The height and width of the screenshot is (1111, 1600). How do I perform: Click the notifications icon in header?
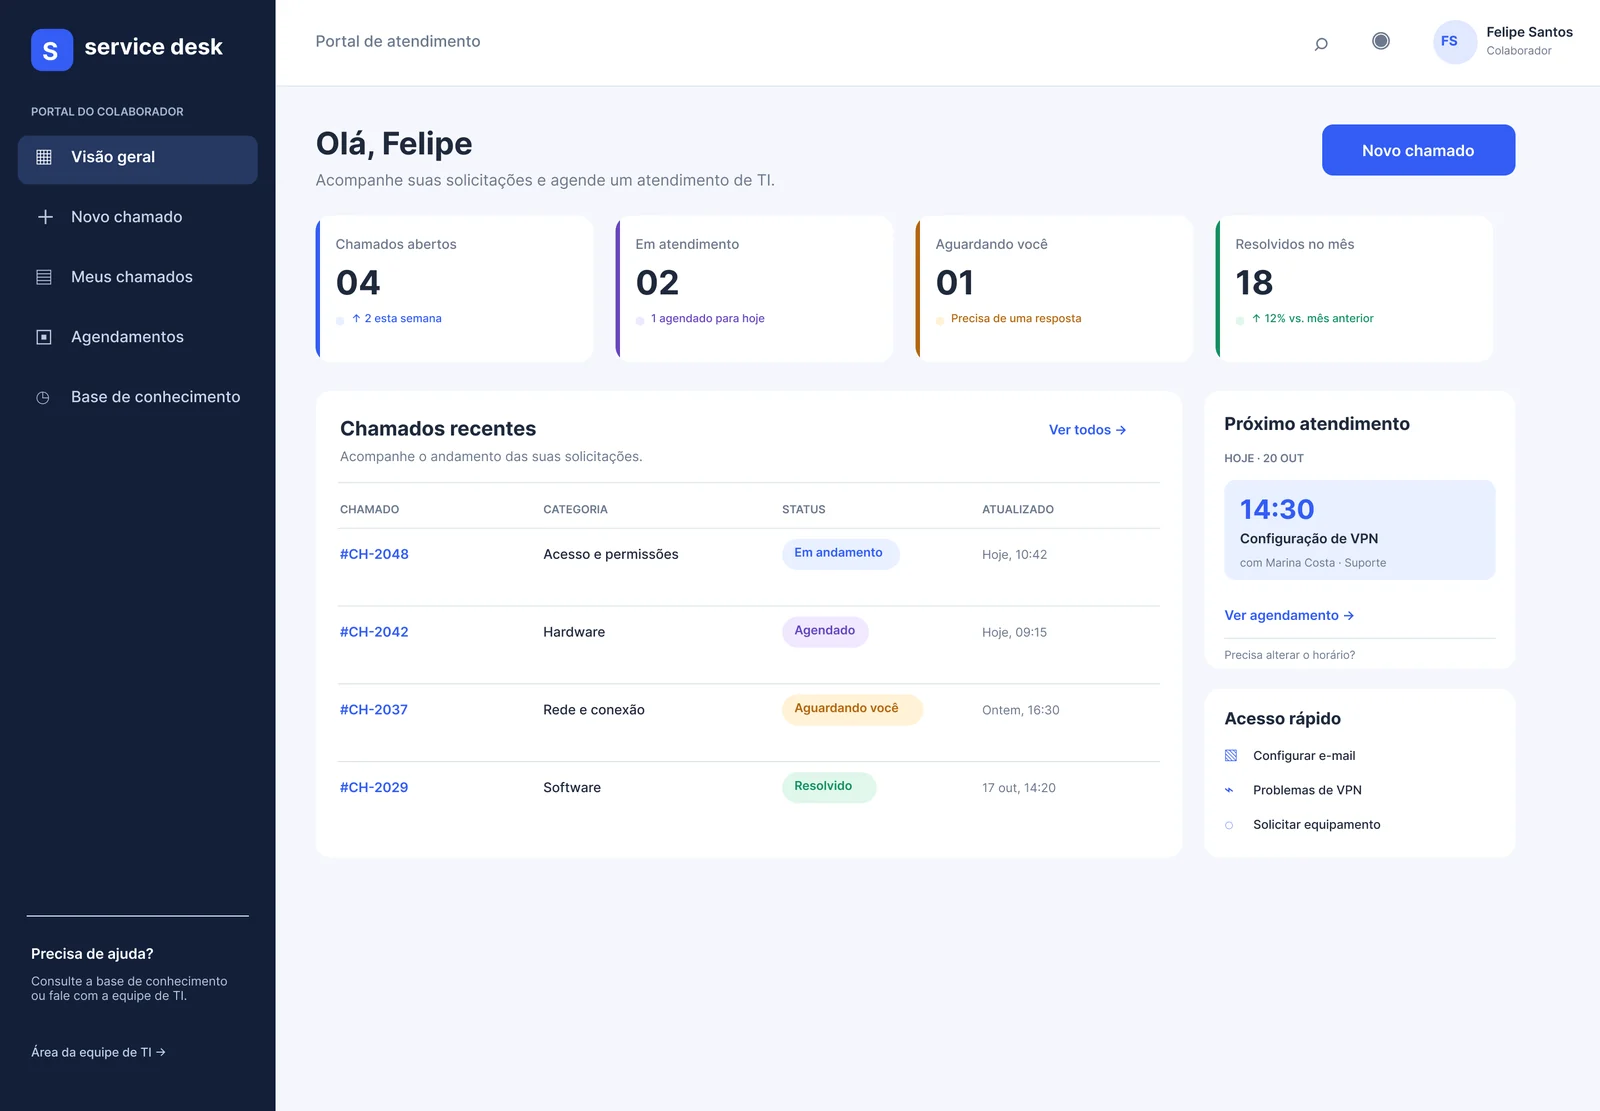click(x=1381, y=41)
